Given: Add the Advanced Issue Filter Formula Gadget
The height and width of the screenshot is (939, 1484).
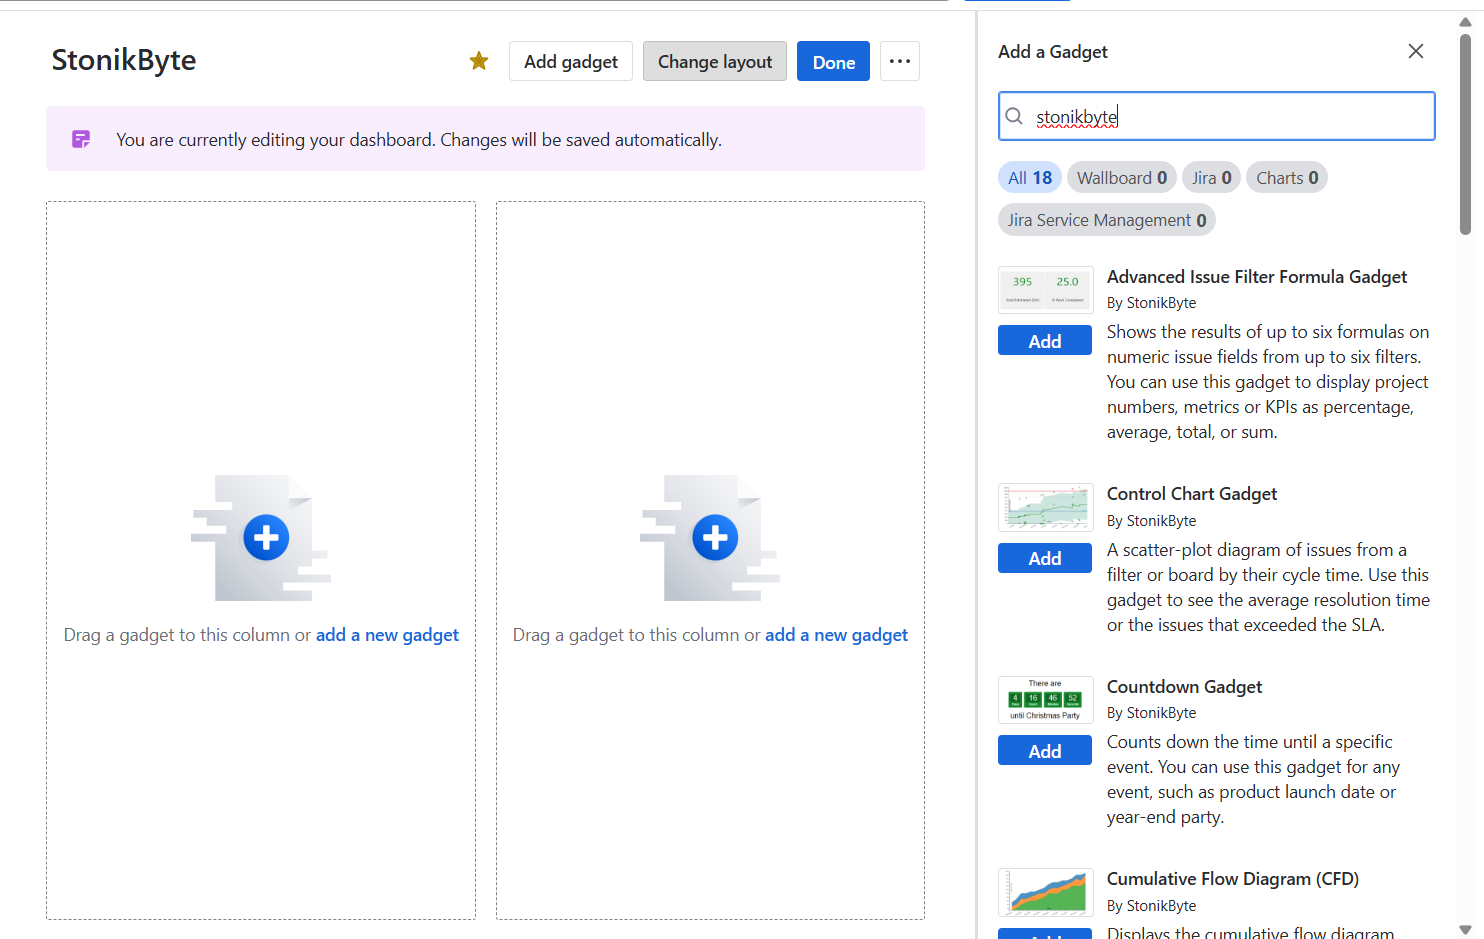Looking at the screenshot, I should pos(1044,340).
